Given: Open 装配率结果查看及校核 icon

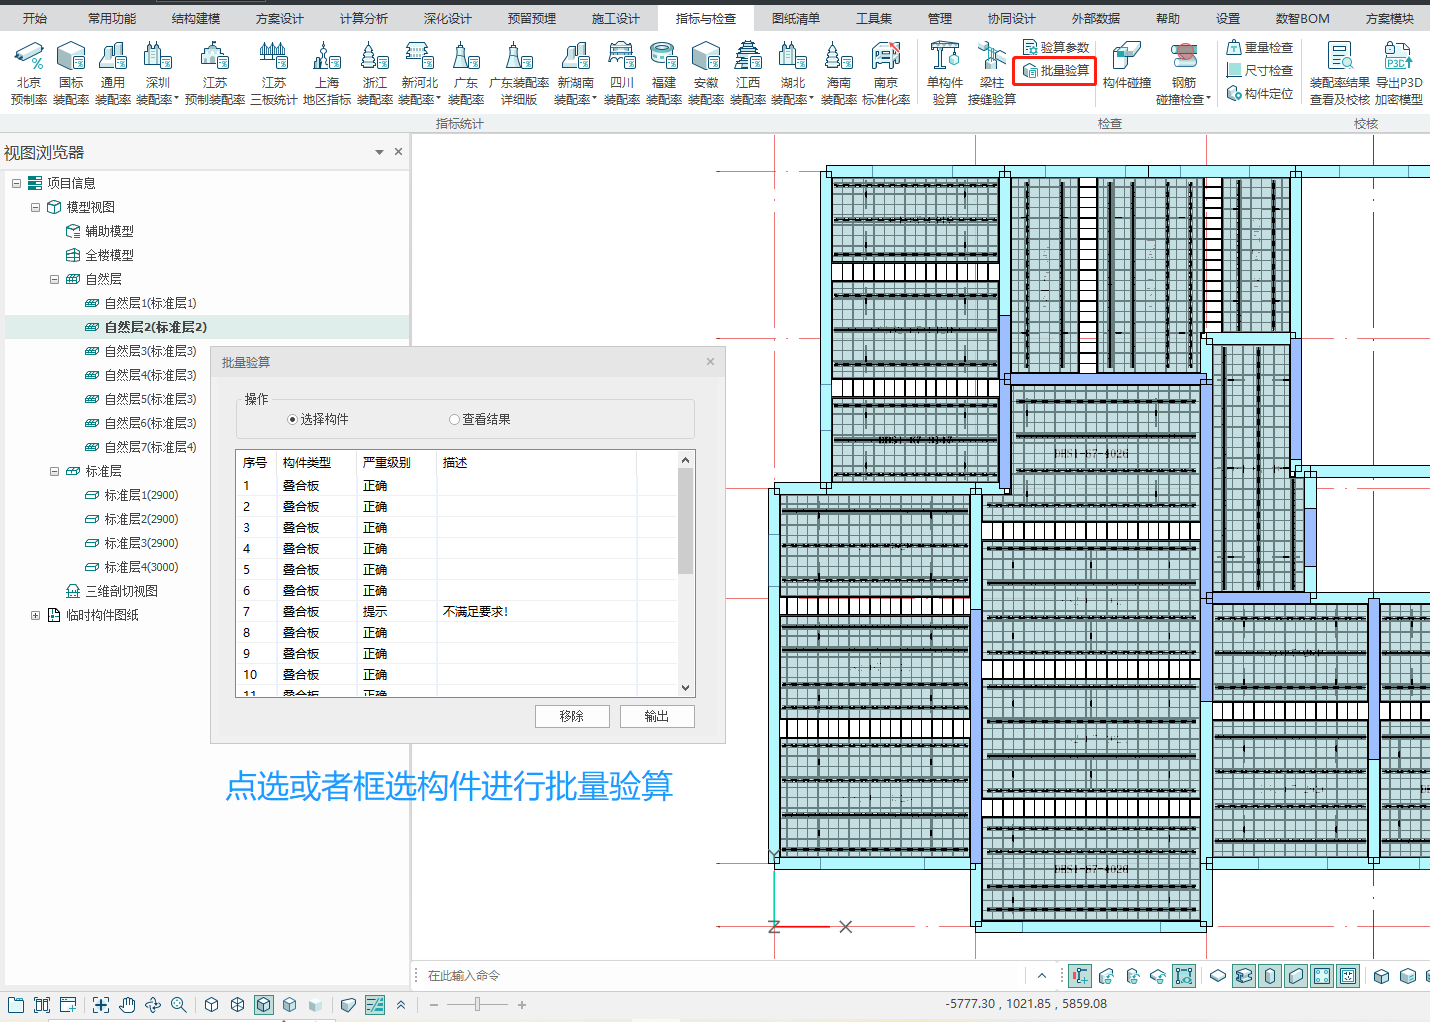Looking at the screenshot, I should pos(1339,66).
